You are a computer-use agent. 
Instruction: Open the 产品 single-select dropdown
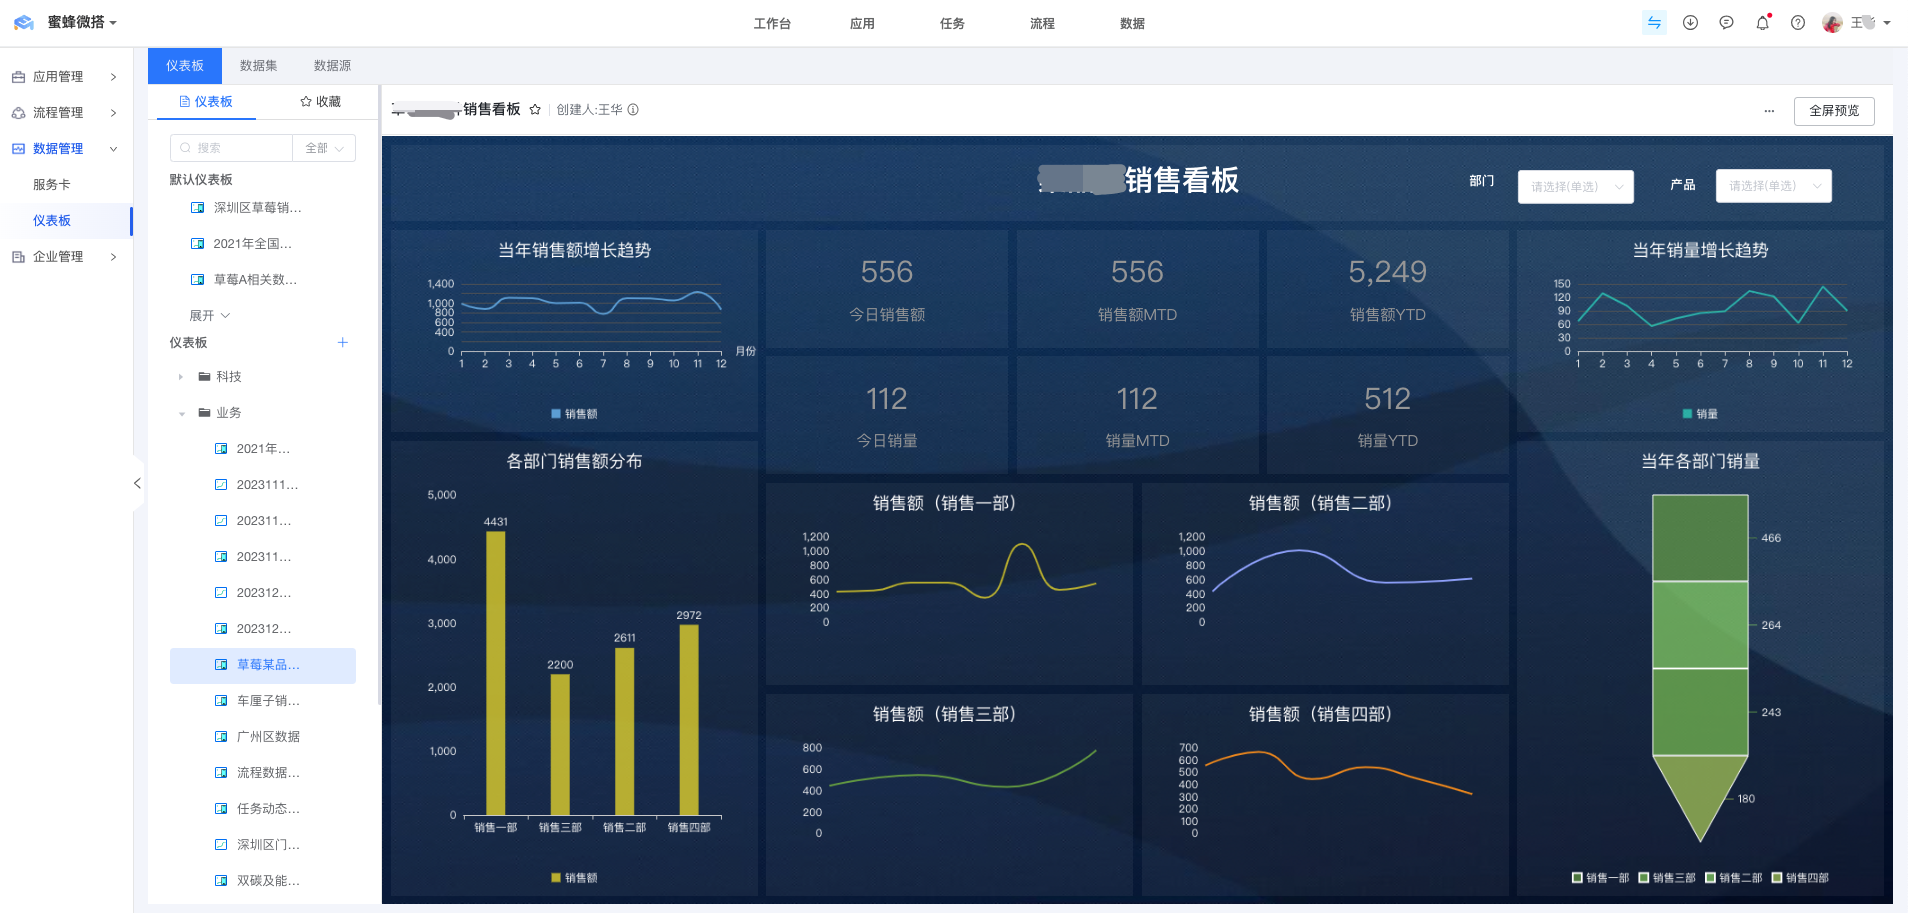click(x=1773, y=186)
